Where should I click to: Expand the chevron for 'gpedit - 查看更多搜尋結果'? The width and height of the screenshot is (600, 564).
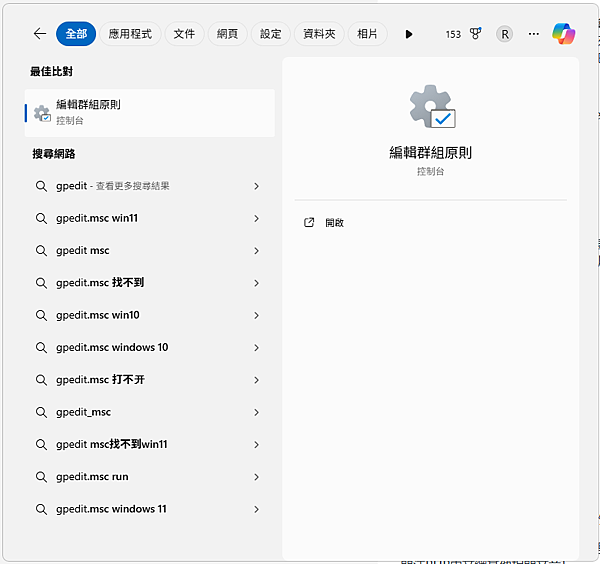click(x=256, y=186)
